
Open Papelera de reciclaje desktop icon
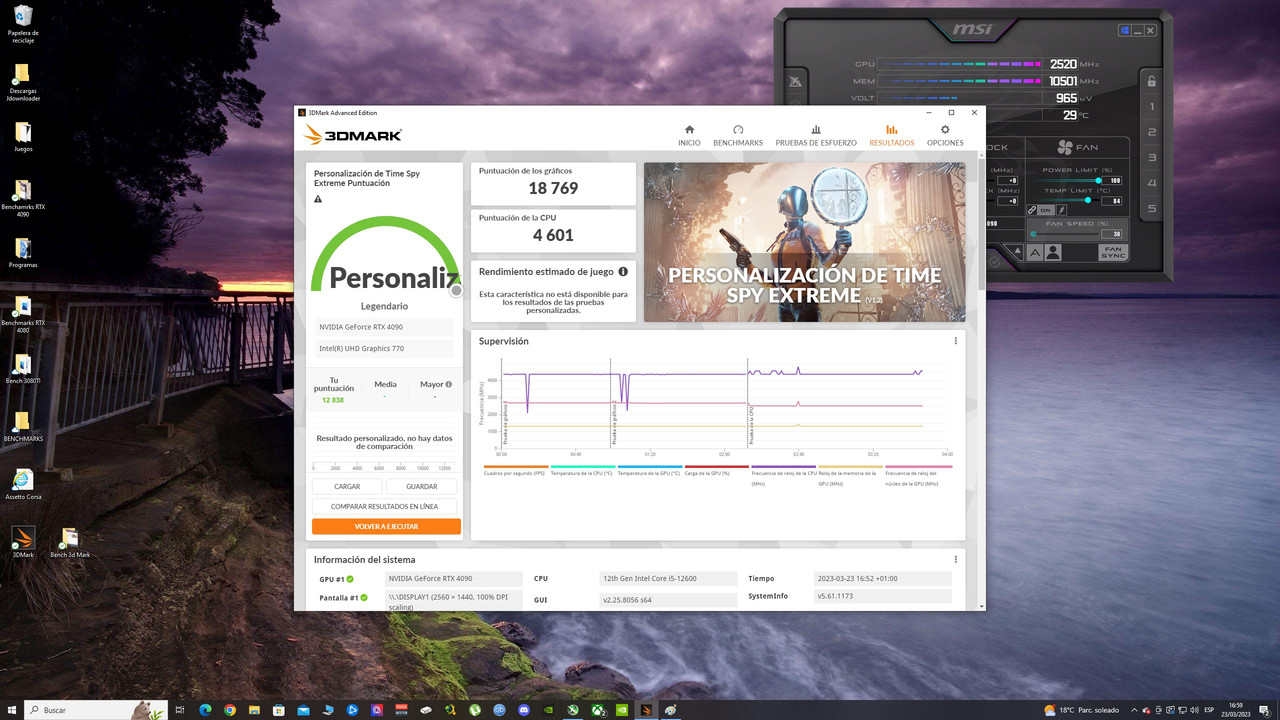point(23,25)
